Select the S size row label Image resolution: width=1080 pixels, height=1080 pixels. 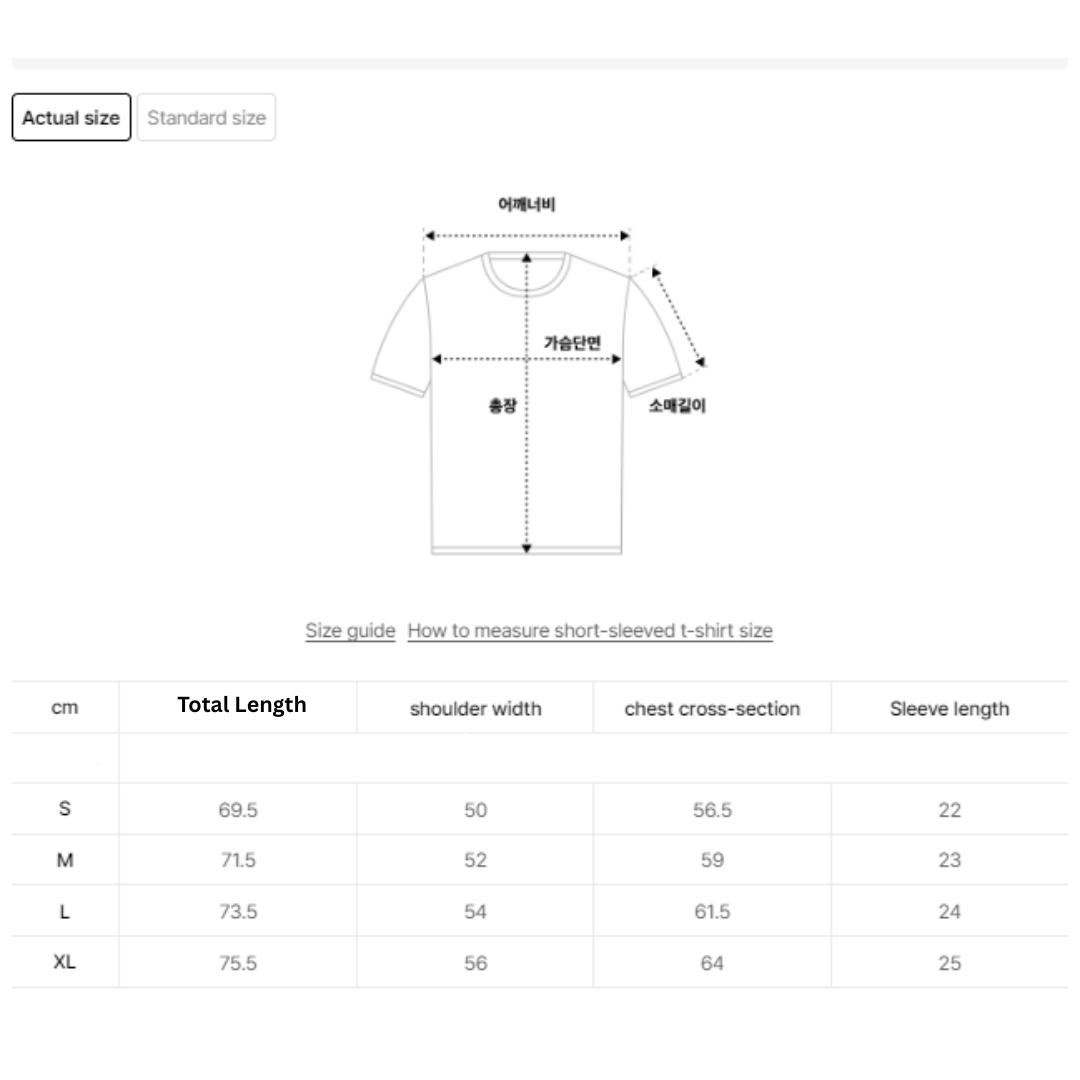coord(65,809)
